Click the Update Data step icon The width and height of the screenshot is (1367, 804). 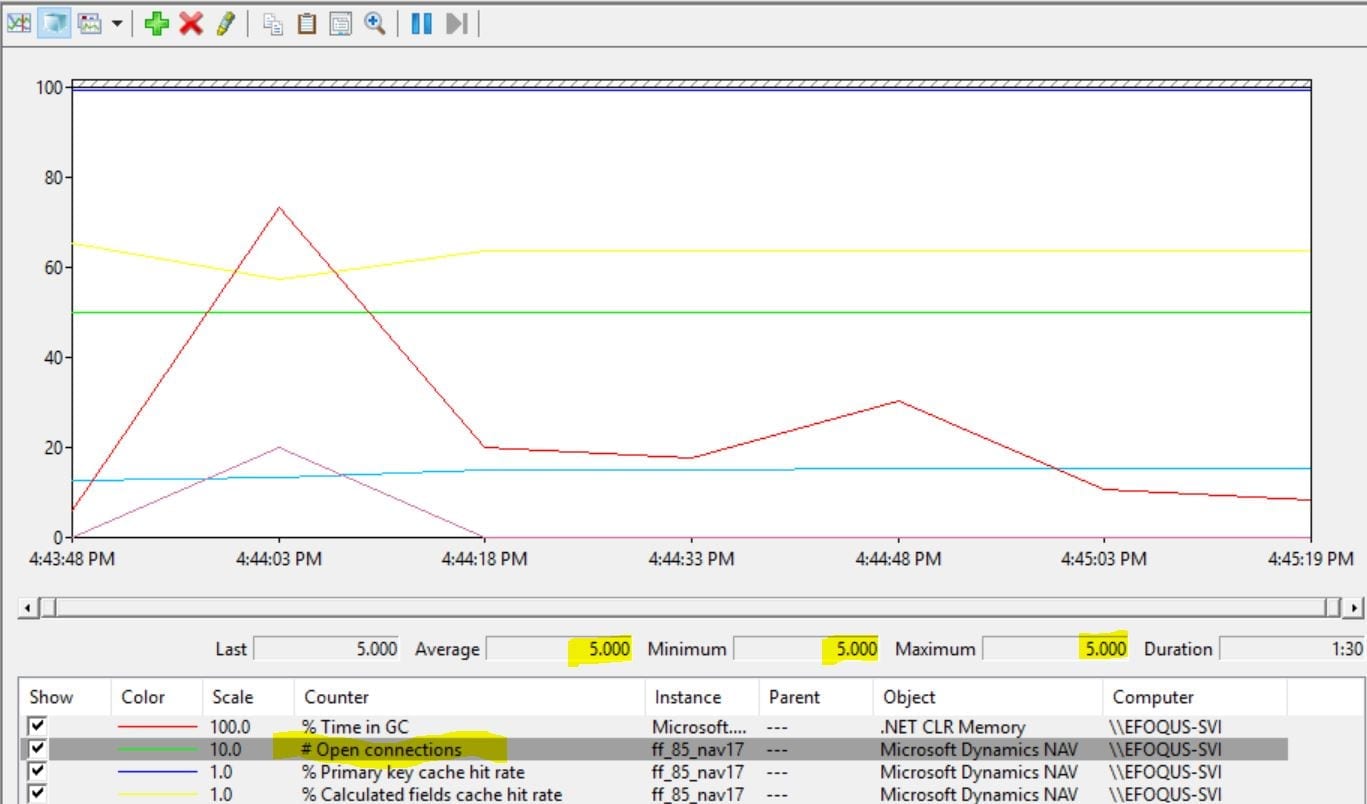point(457,23)
